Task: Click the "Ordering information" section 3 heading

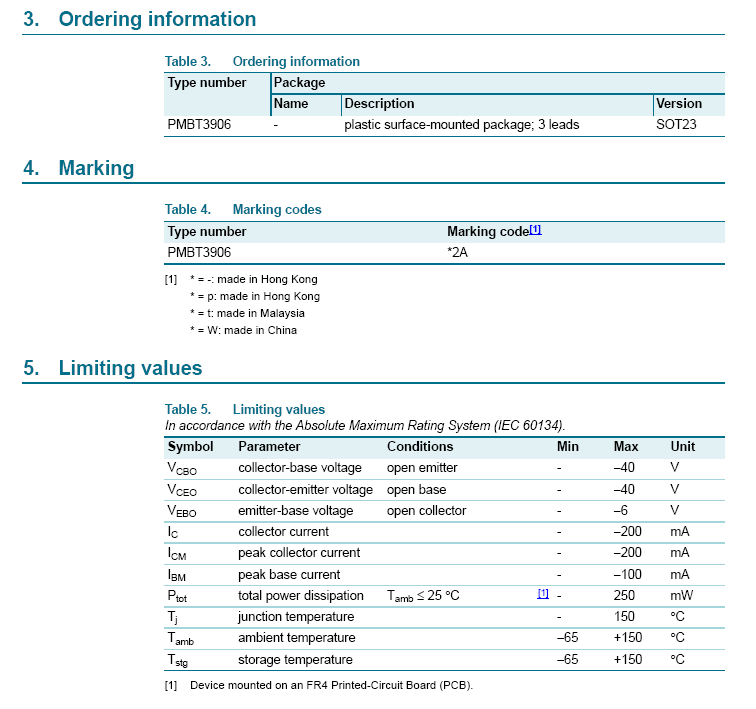Action: pyautogui.click(x=157, y=19)
